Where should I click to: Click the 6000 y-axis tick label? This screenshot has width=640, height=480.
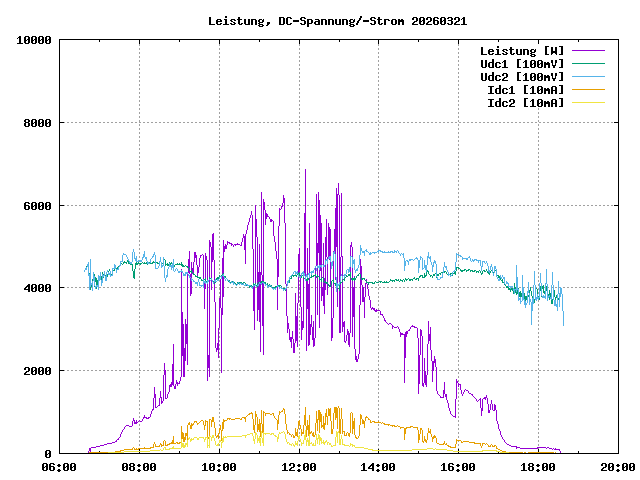(x=37, y=206)
